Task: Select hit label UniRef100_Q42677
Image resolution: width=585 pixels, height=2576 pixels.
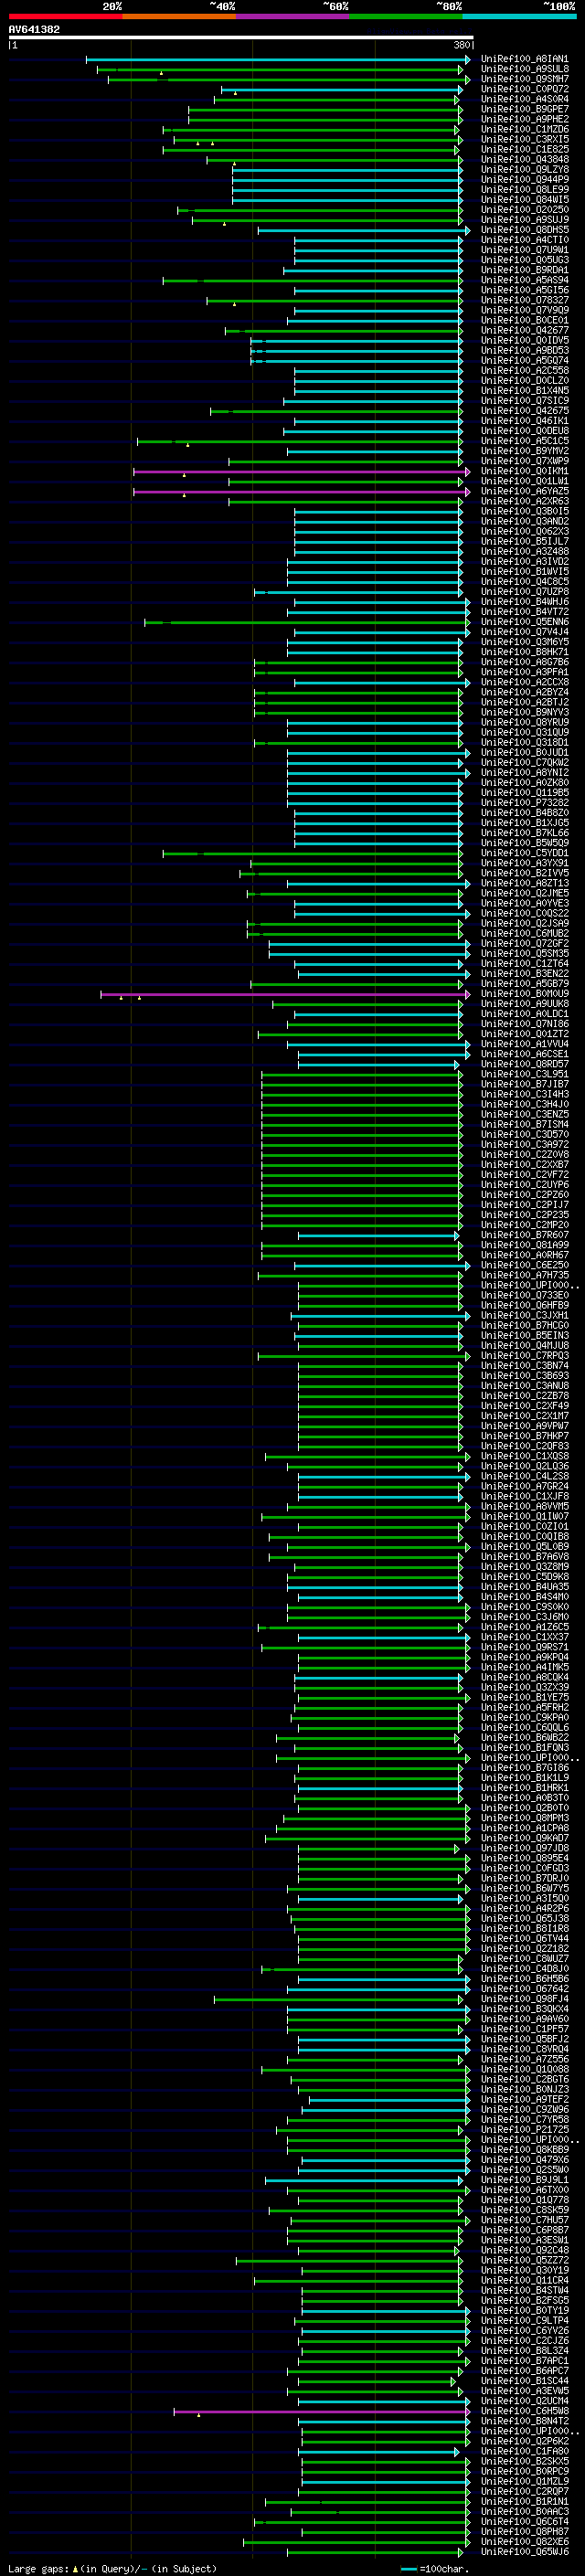Action: pyautogui.click(x=525, y=330)
